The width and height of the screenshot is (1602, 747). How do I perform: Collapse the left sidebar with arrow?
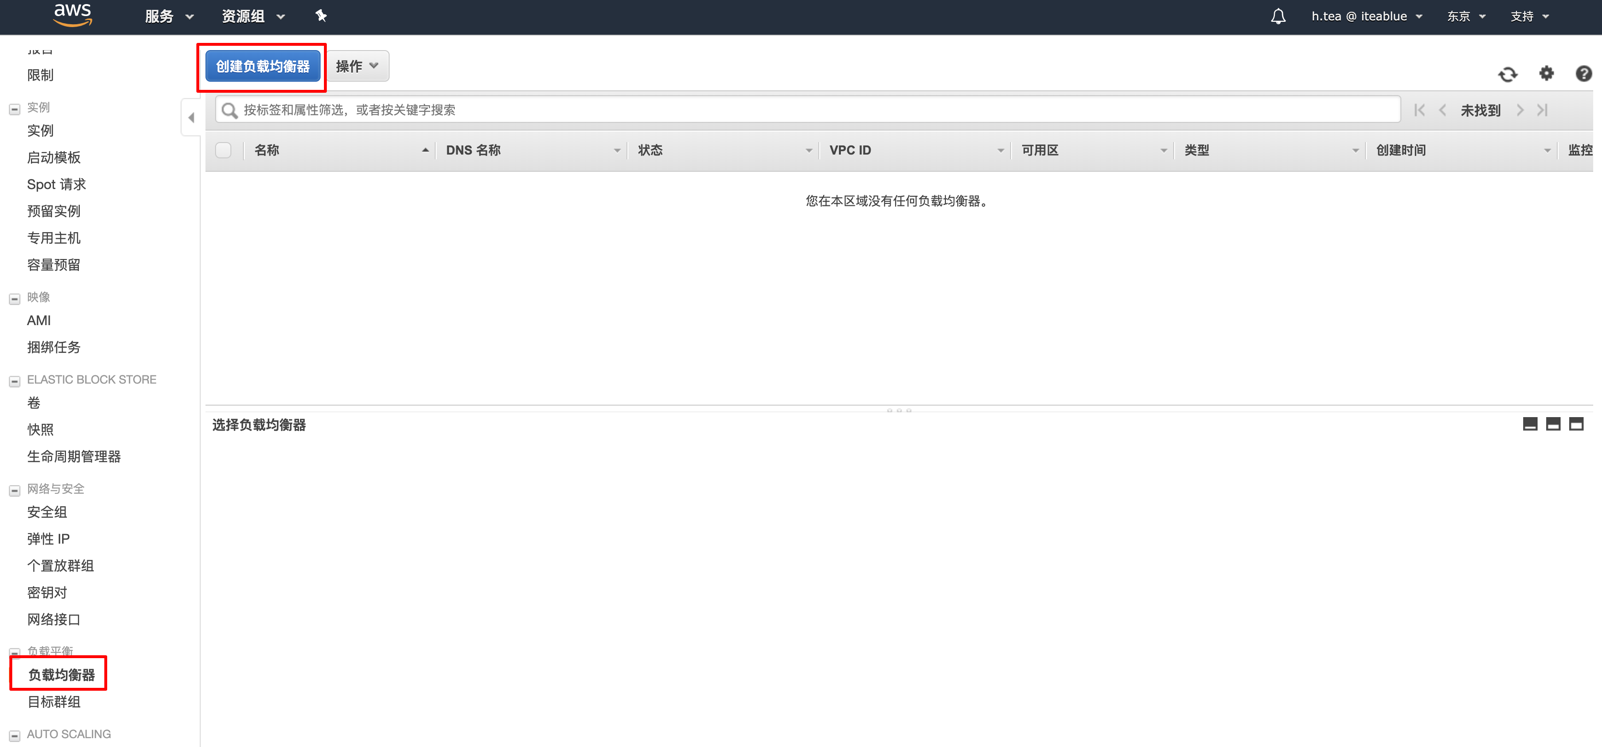click(191, 118)
